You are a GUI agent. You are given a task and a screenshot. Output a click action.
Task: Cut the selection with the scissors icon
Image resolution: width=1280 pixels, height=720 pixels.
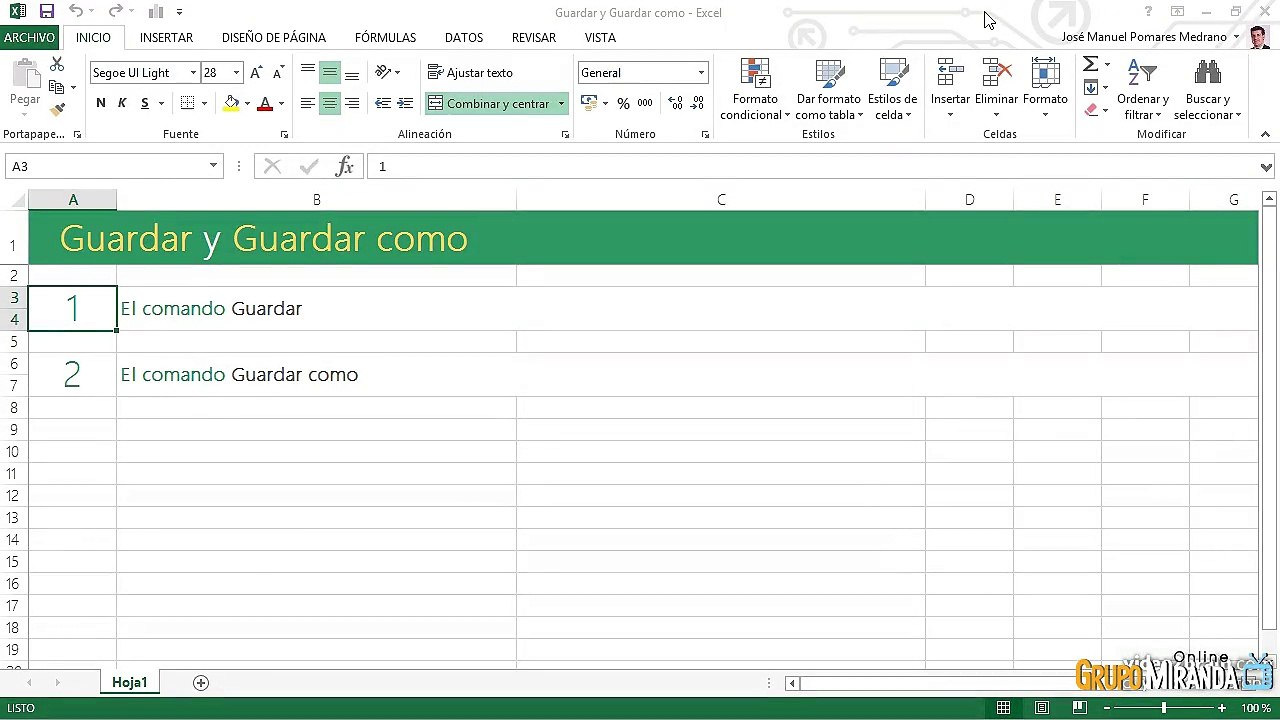(57, 64)
